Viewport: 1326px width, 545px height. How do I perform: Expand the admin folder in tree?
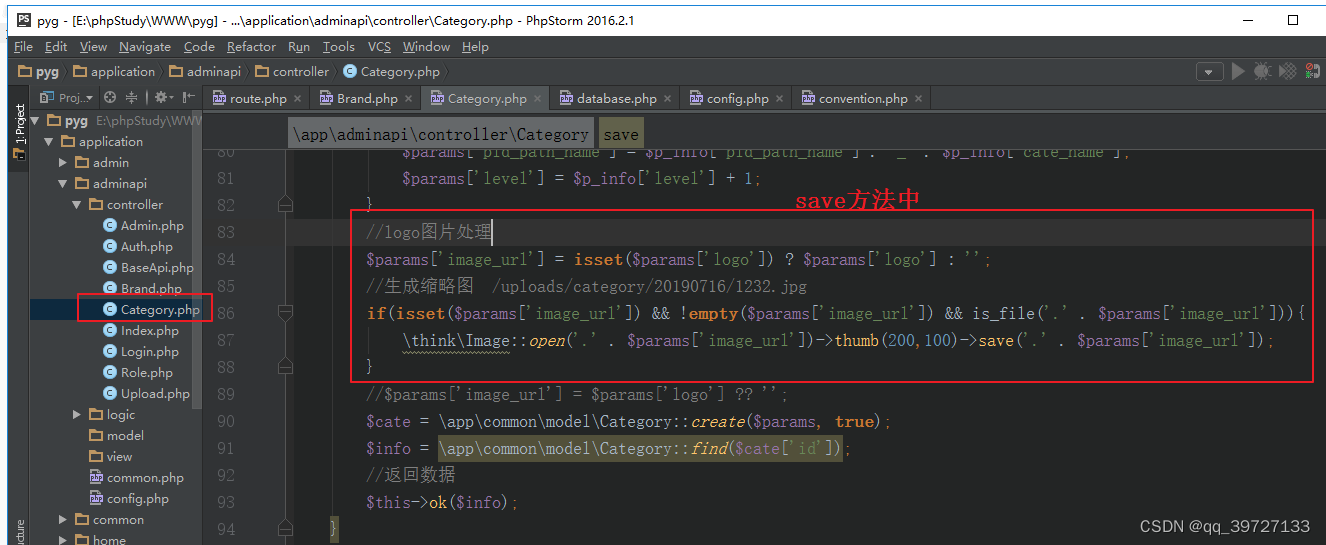[x=64, y=162]
